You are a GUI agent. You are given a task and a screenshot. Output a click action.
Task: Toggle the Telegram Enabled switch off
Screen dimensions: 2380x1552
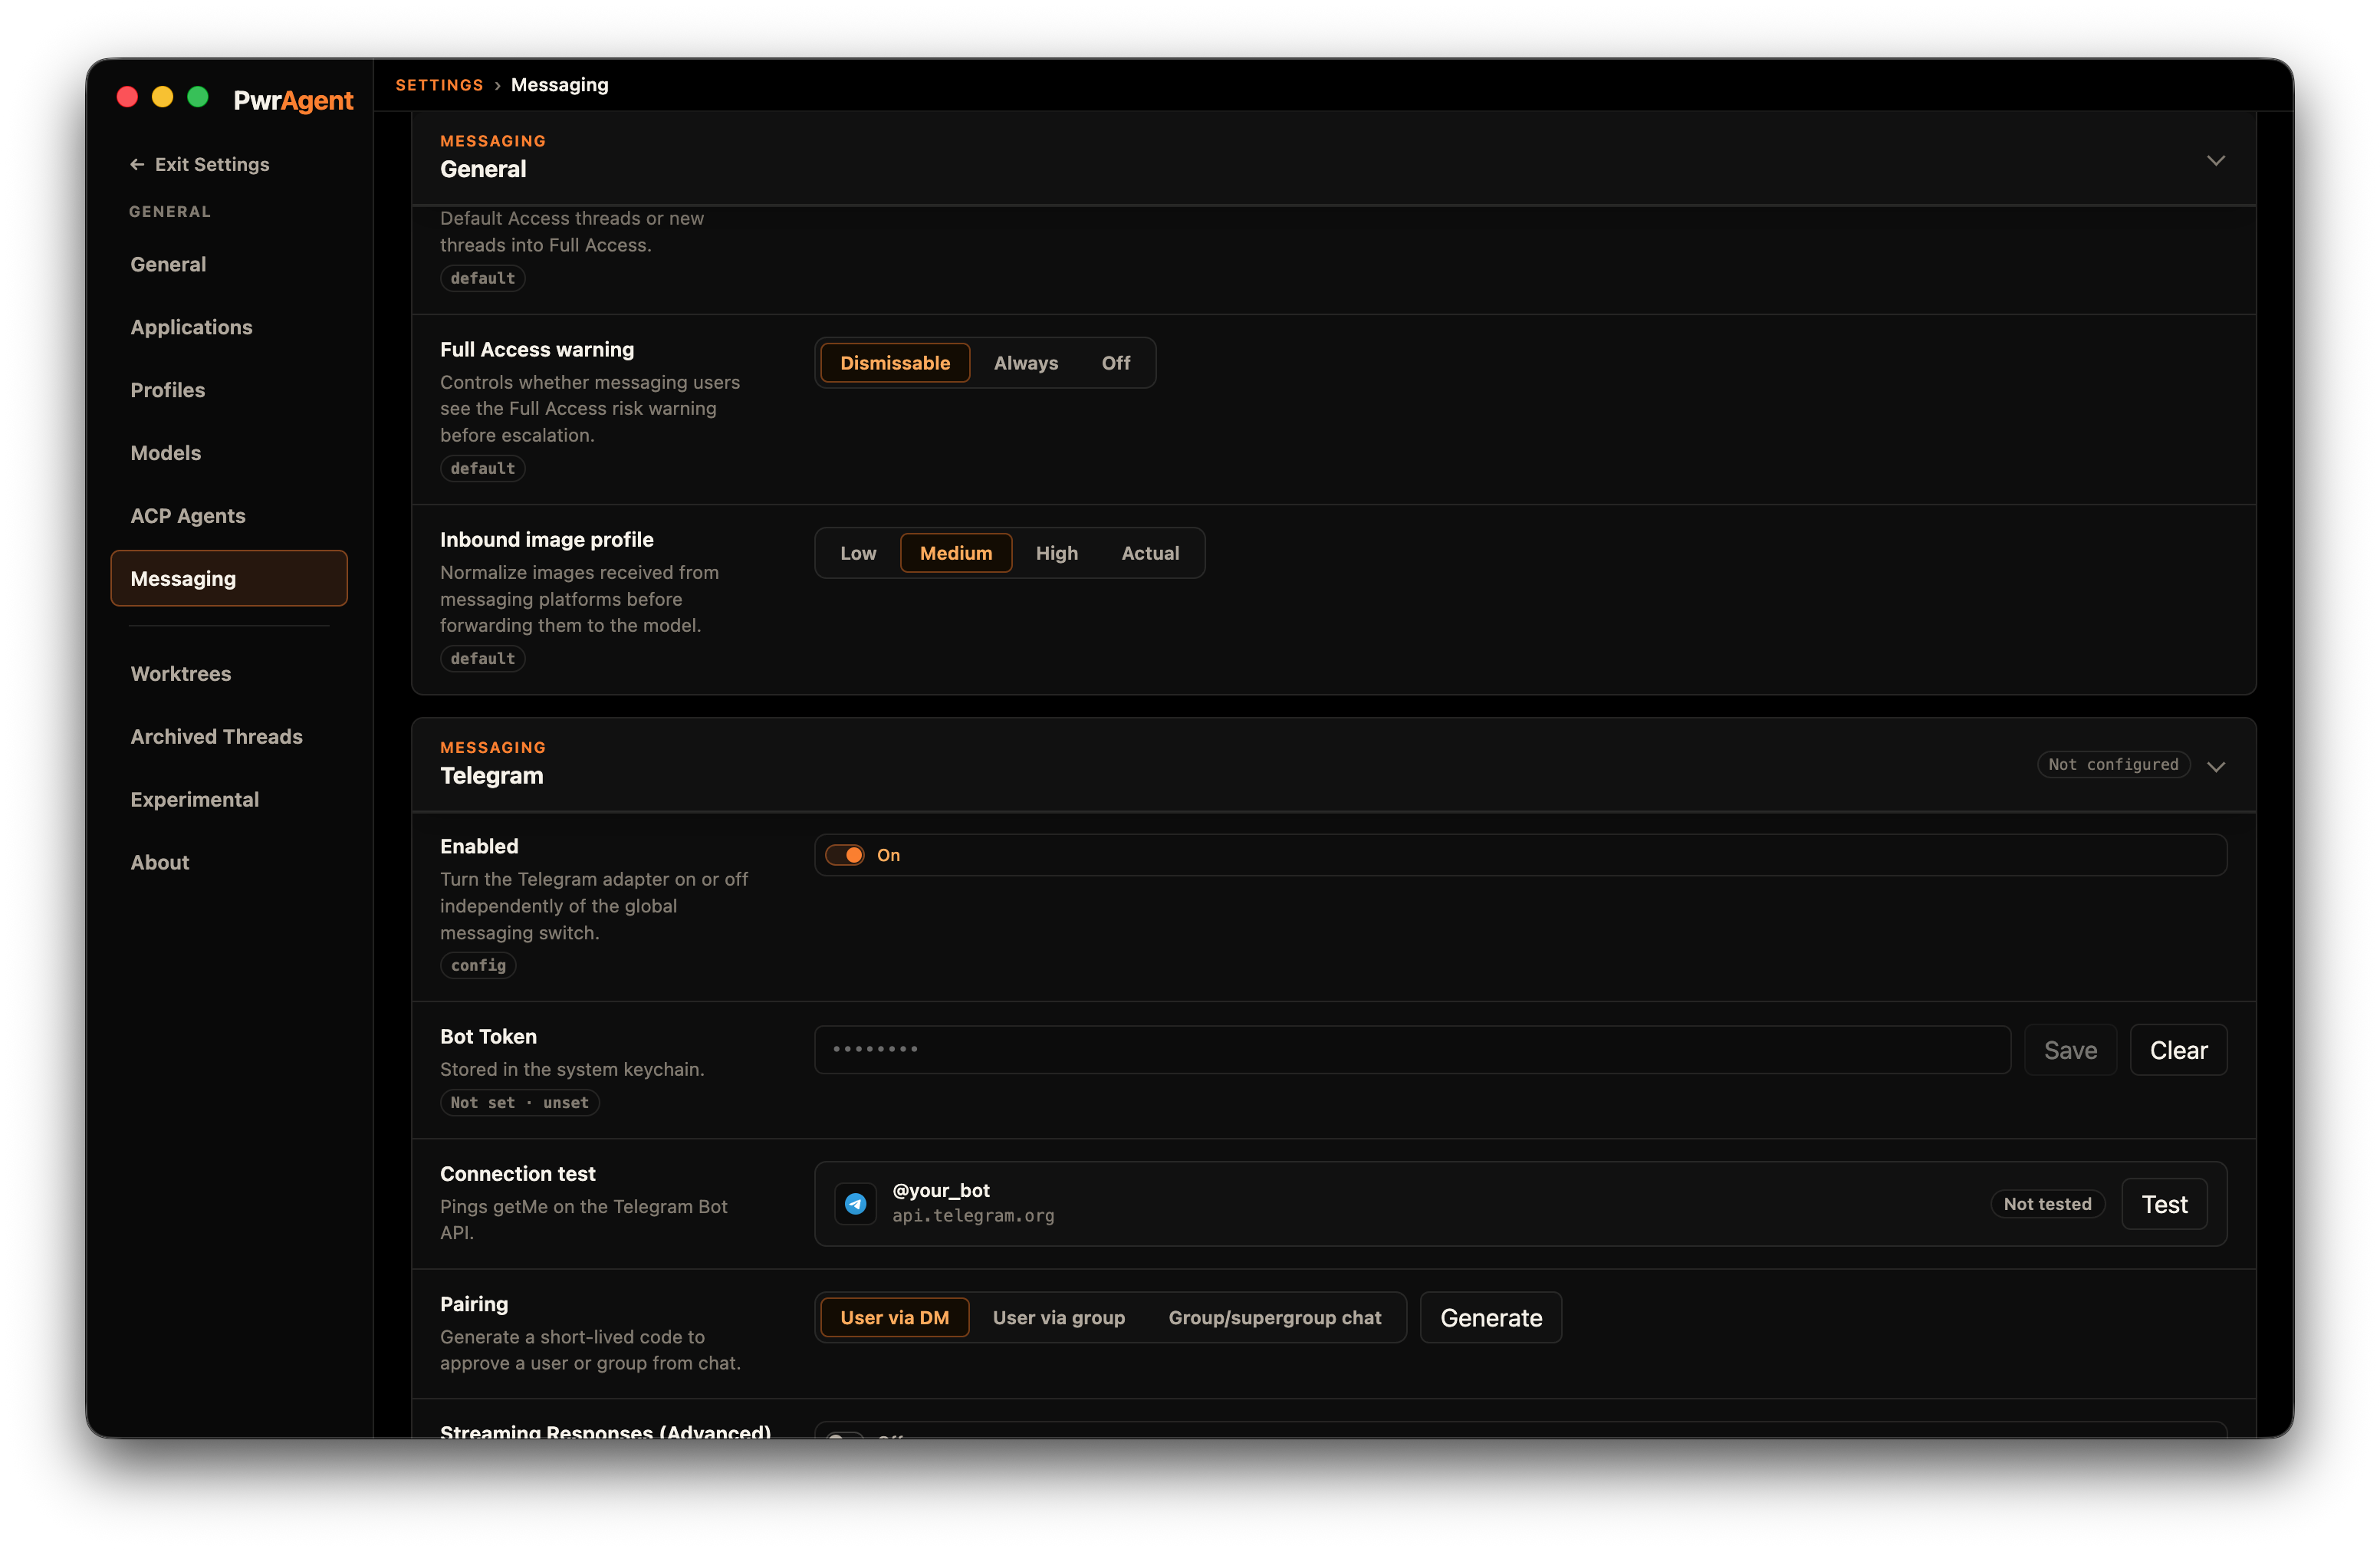845,855
